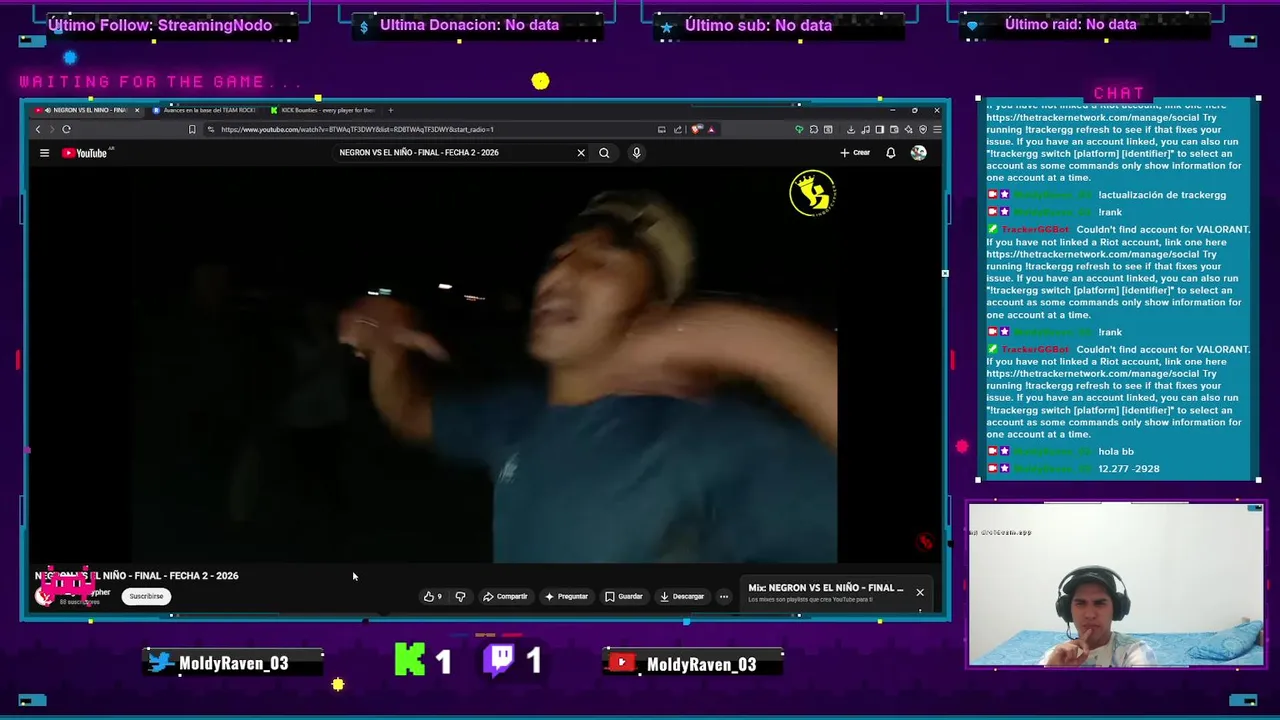Open the Brave wallet icon
The image size is (1280, 720).
894,129
